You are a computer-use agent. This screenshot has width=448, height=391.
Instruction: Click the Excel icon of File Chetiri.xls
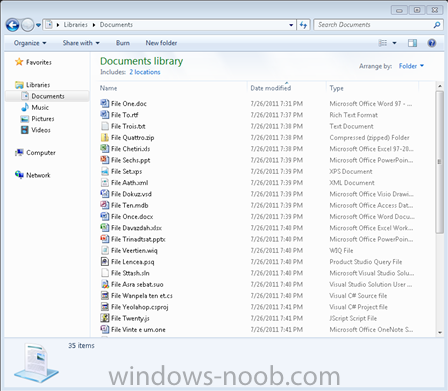pyautogui.click(x=105, y=149)
